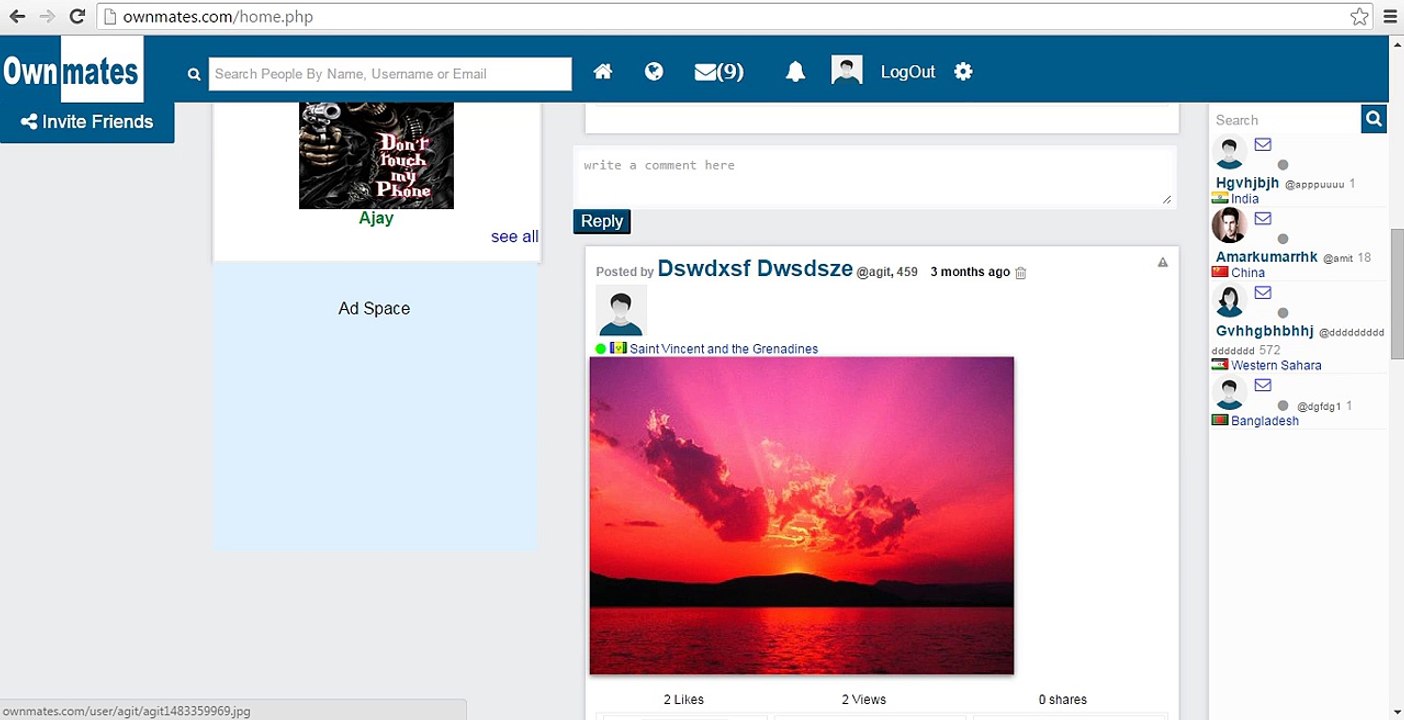
Task: Click the home icon in the navbar
Action: point(602,72)
